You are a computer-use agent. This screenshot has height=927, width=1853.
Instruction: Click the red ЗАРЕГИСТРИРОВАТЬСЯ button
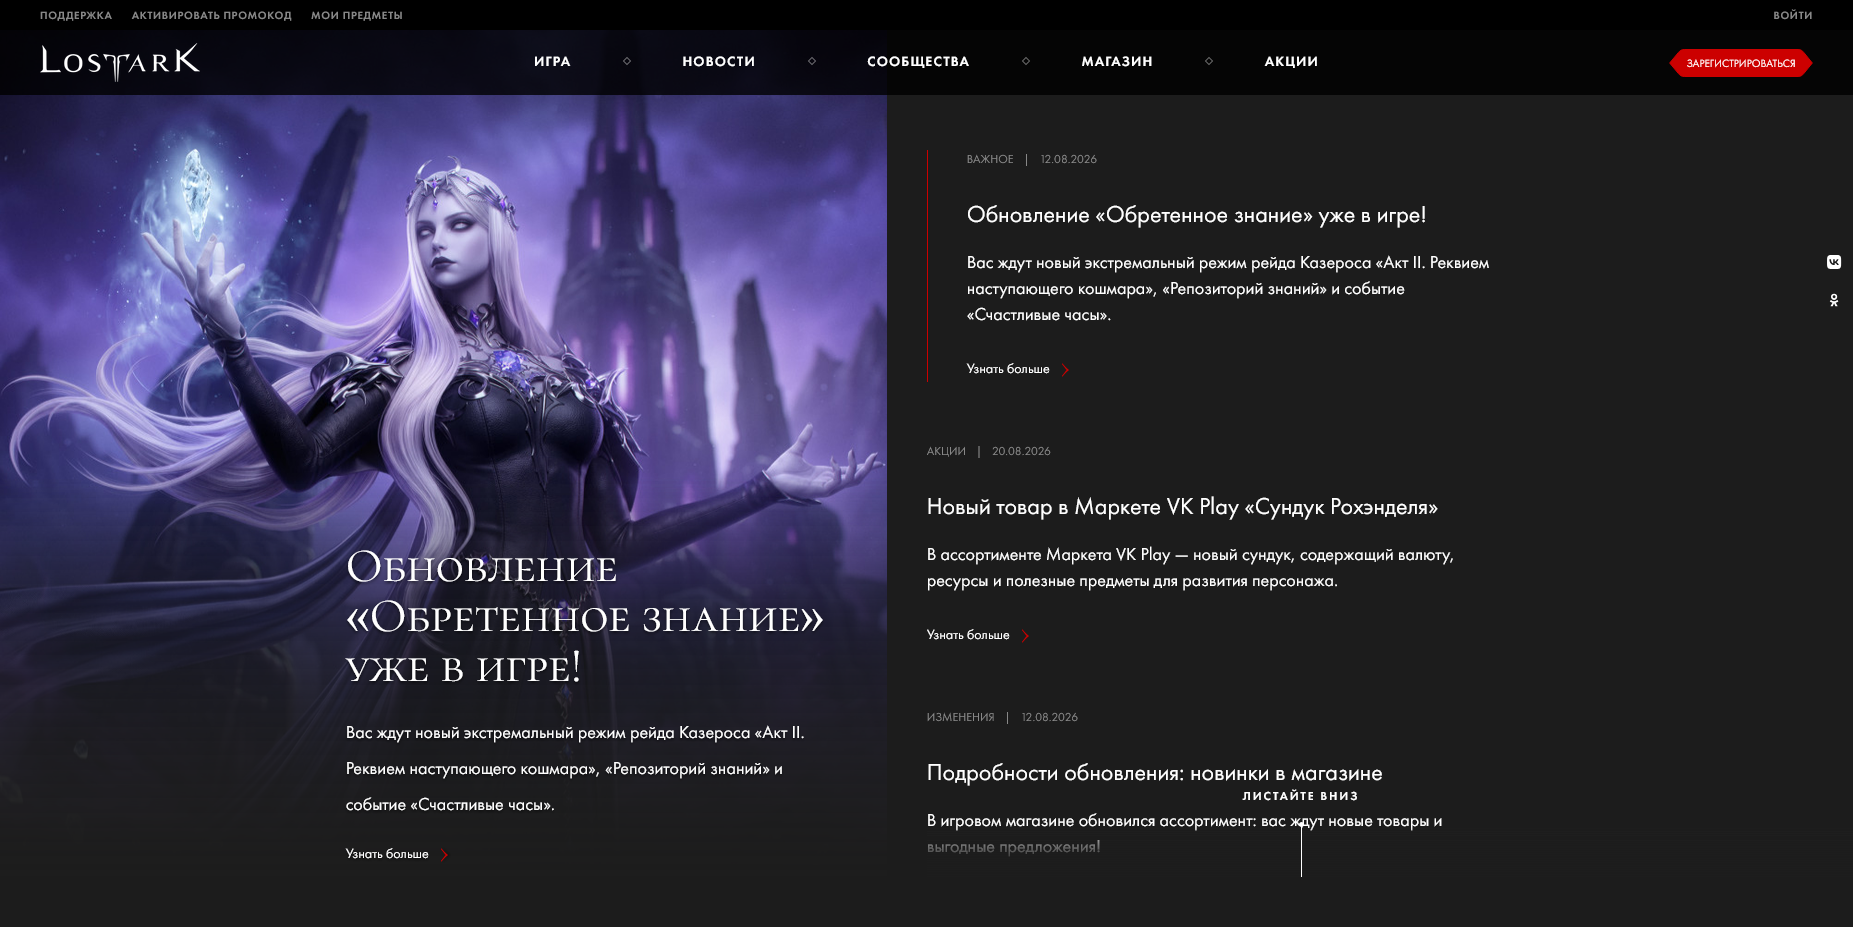click(x=1740, y=63)
